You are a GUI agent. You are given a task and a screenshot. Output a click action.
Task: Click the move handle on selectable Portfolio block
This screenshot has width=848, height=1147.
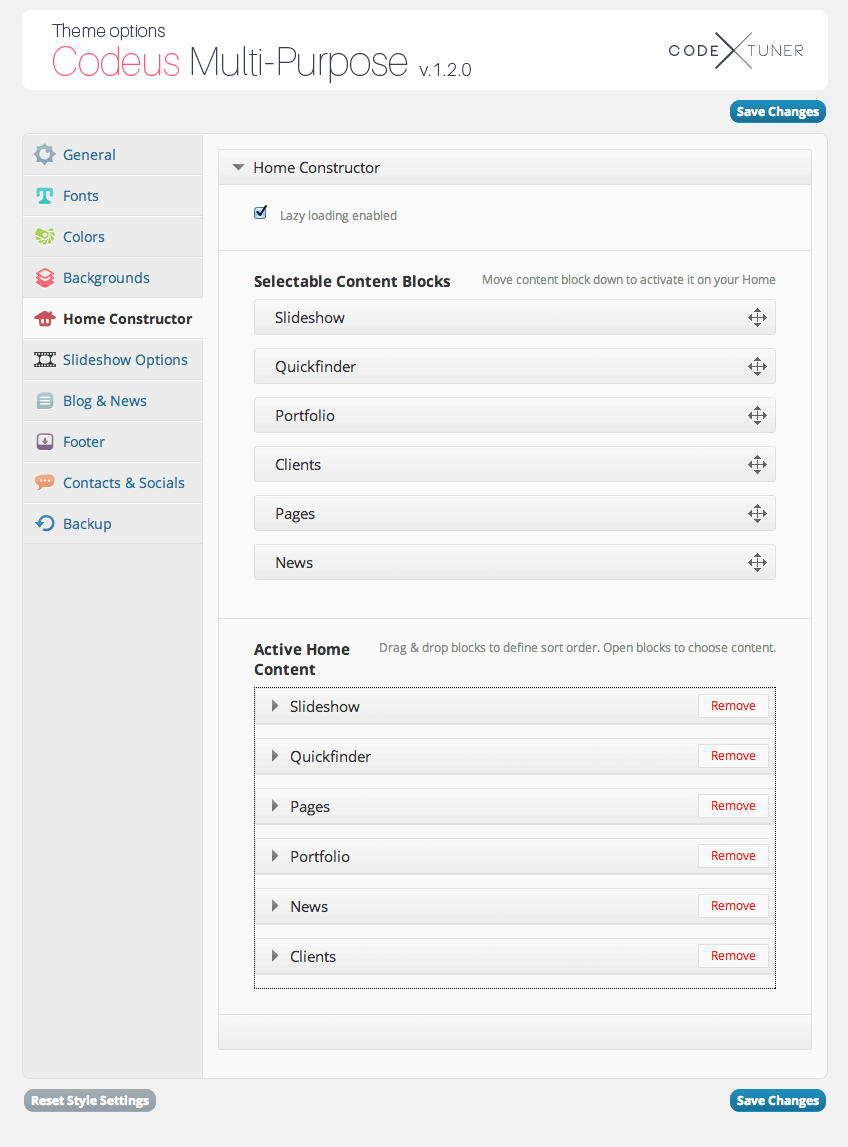click(757, 415)
